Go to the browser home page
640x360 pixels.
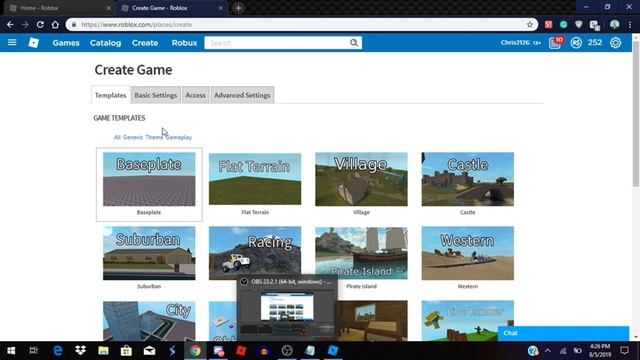coord(55,24)
